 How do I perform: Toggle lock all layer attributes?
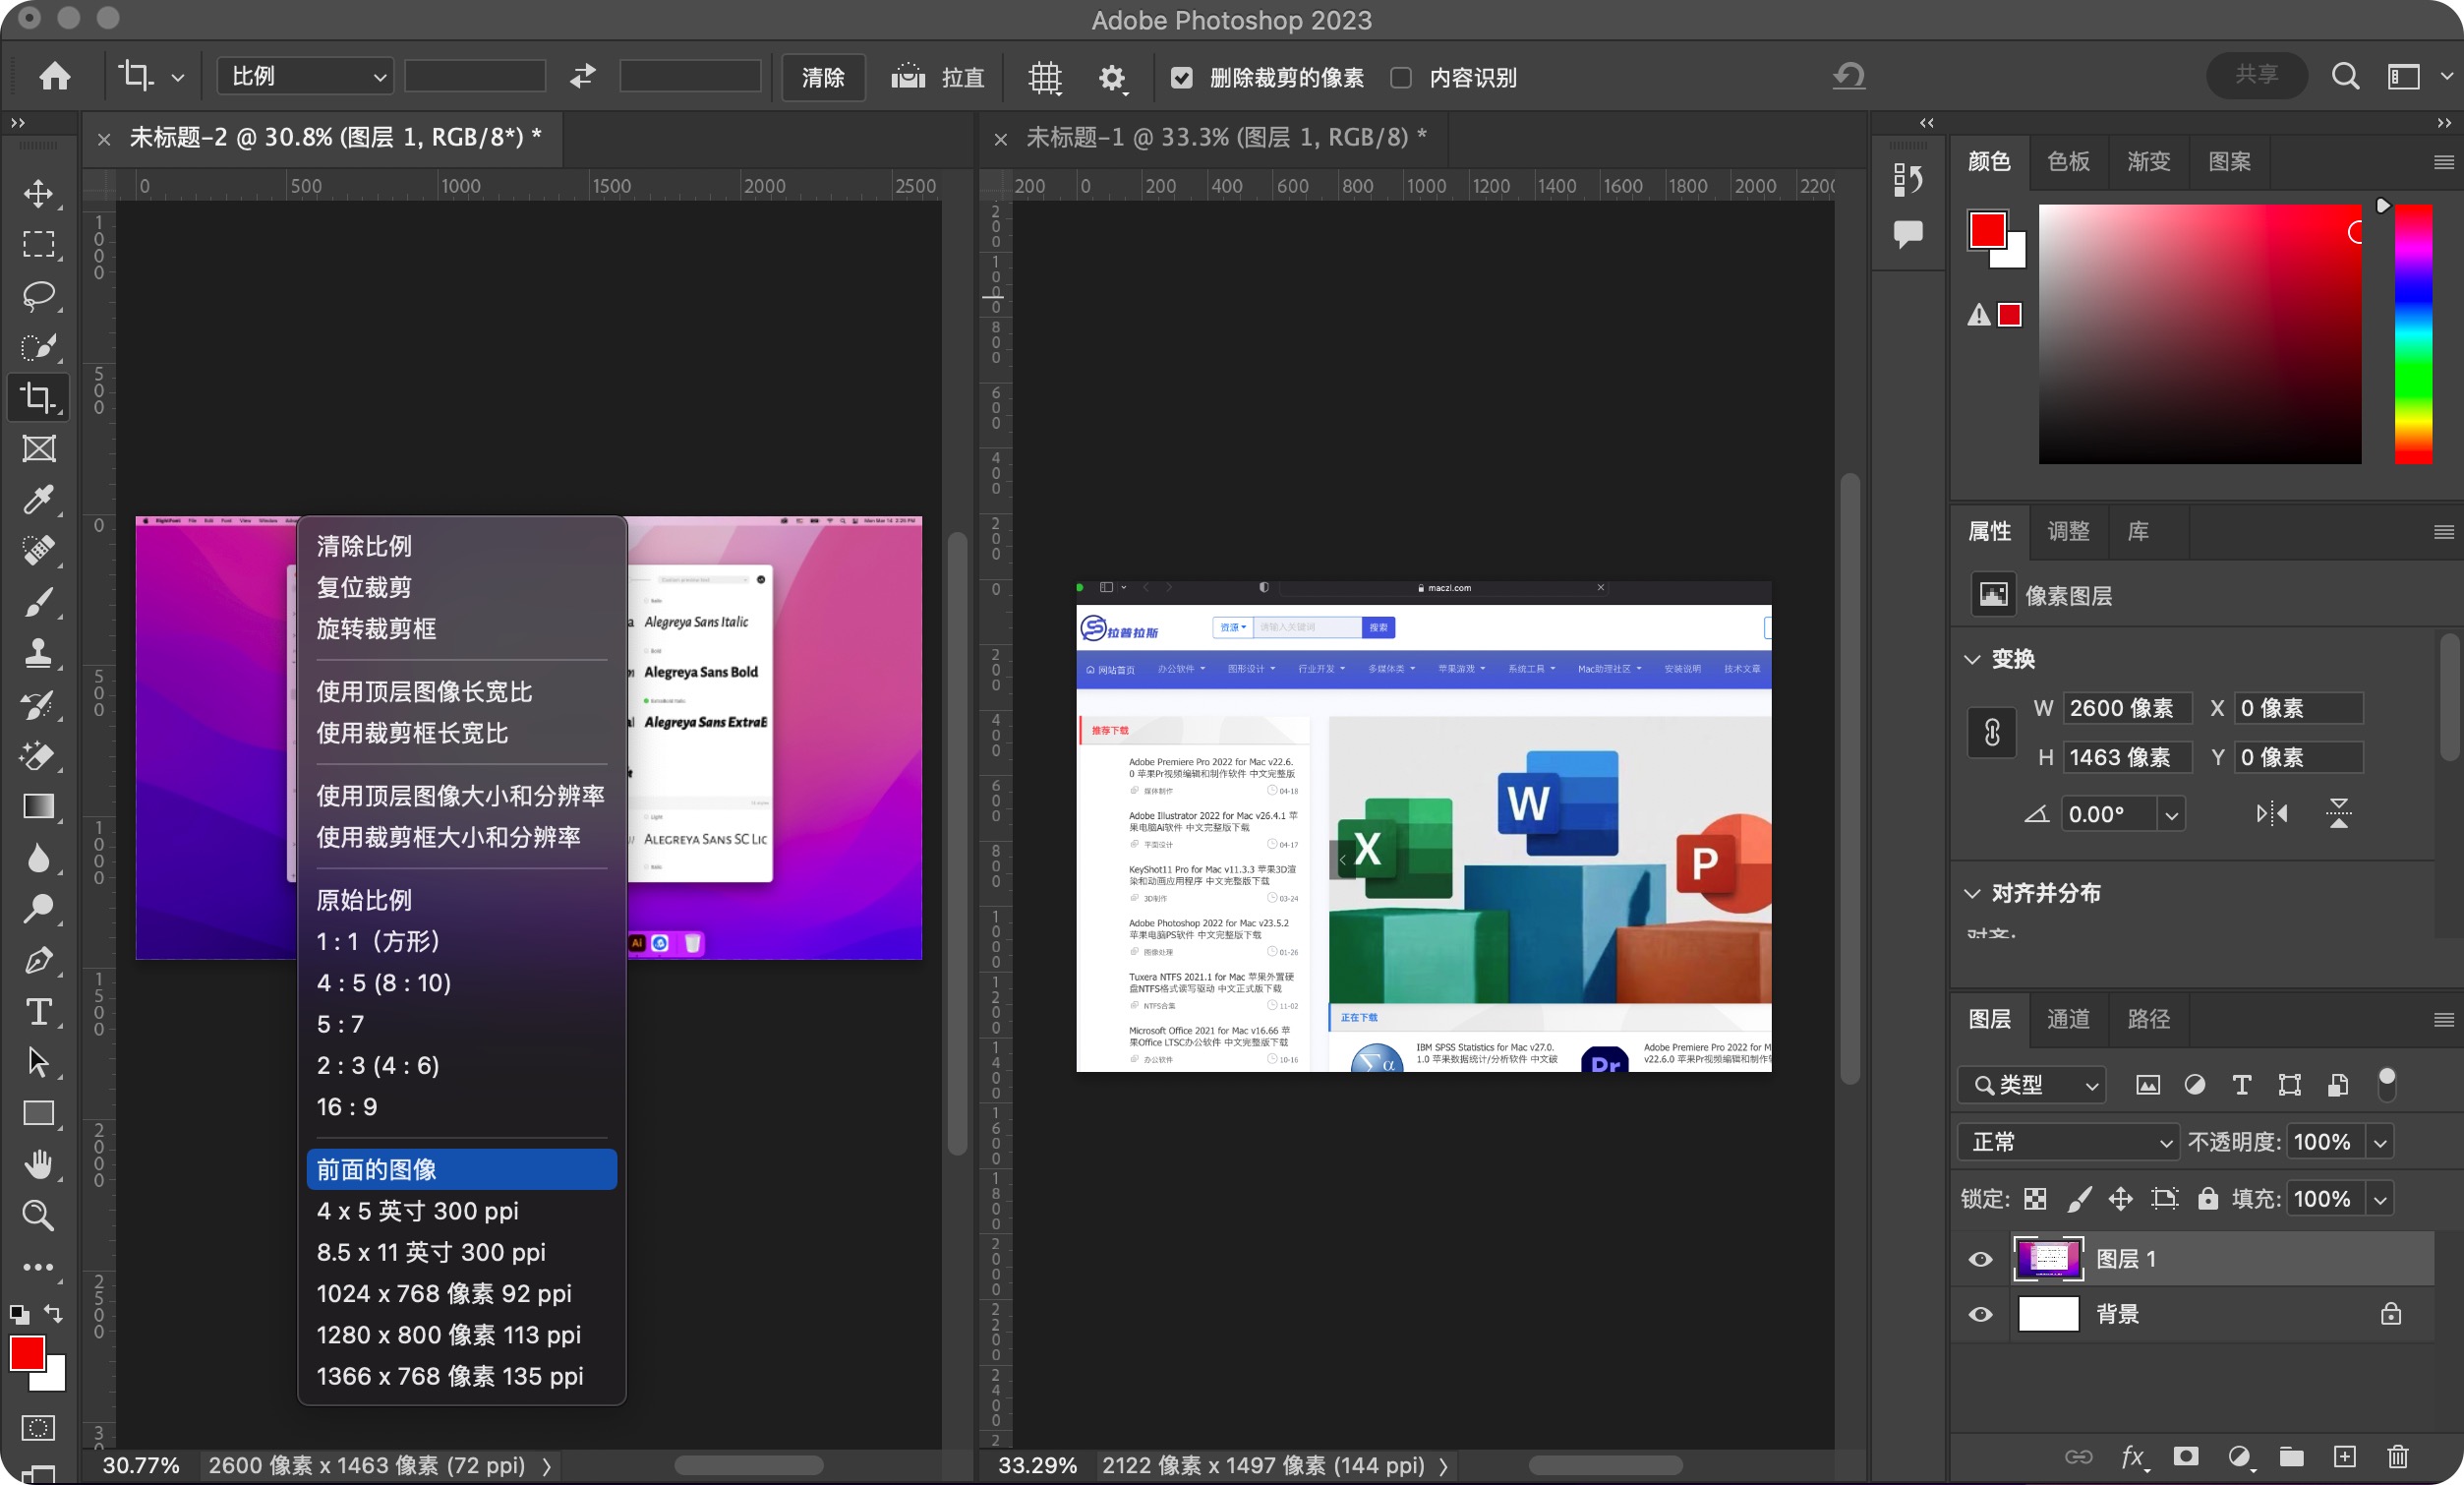[x=2208, y=1199]
